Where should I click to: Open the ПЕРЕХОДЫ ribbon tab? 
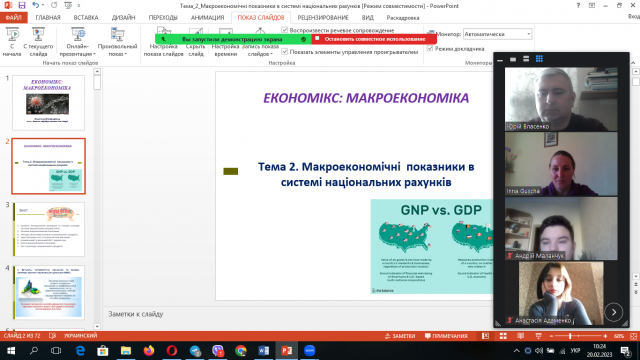(163, 18)
